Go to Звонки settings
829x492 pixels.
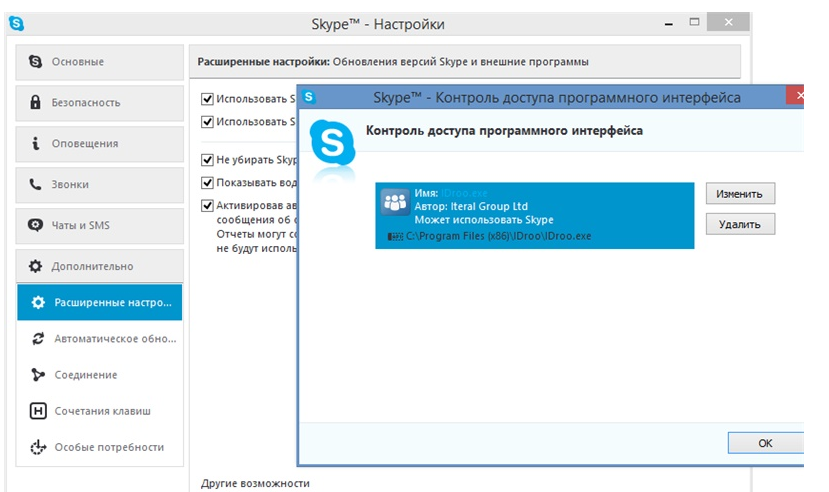point(99,184)
